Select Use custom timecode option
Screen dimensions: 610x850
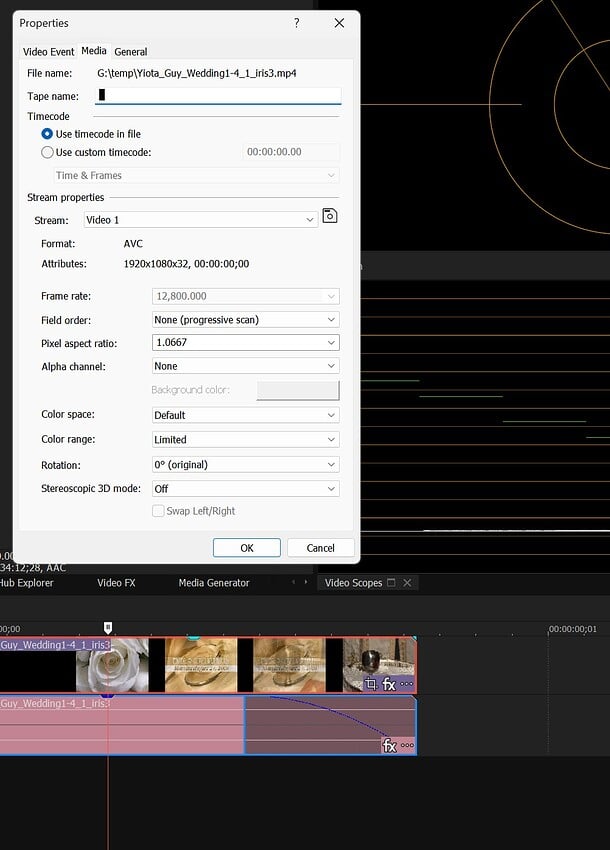(47, 152)
